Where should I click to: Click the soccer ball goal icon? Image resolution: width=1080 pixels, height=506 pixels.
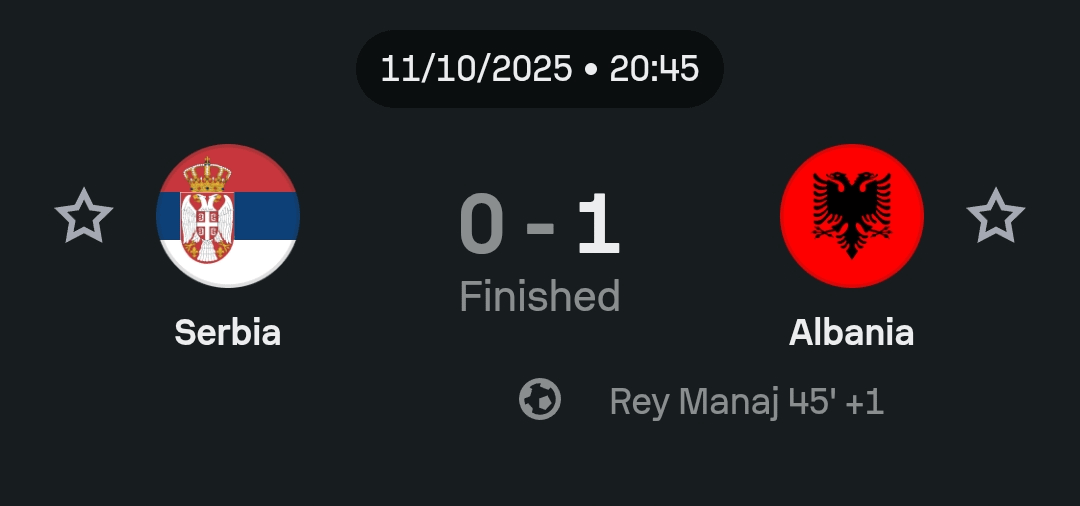pos(540,400)
